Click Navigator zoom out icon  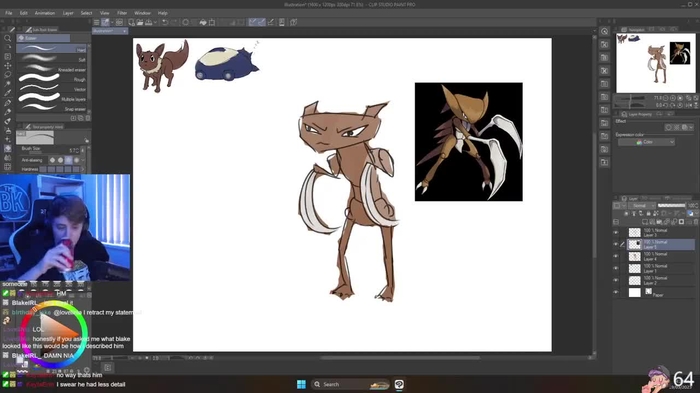tap(666, 98)
